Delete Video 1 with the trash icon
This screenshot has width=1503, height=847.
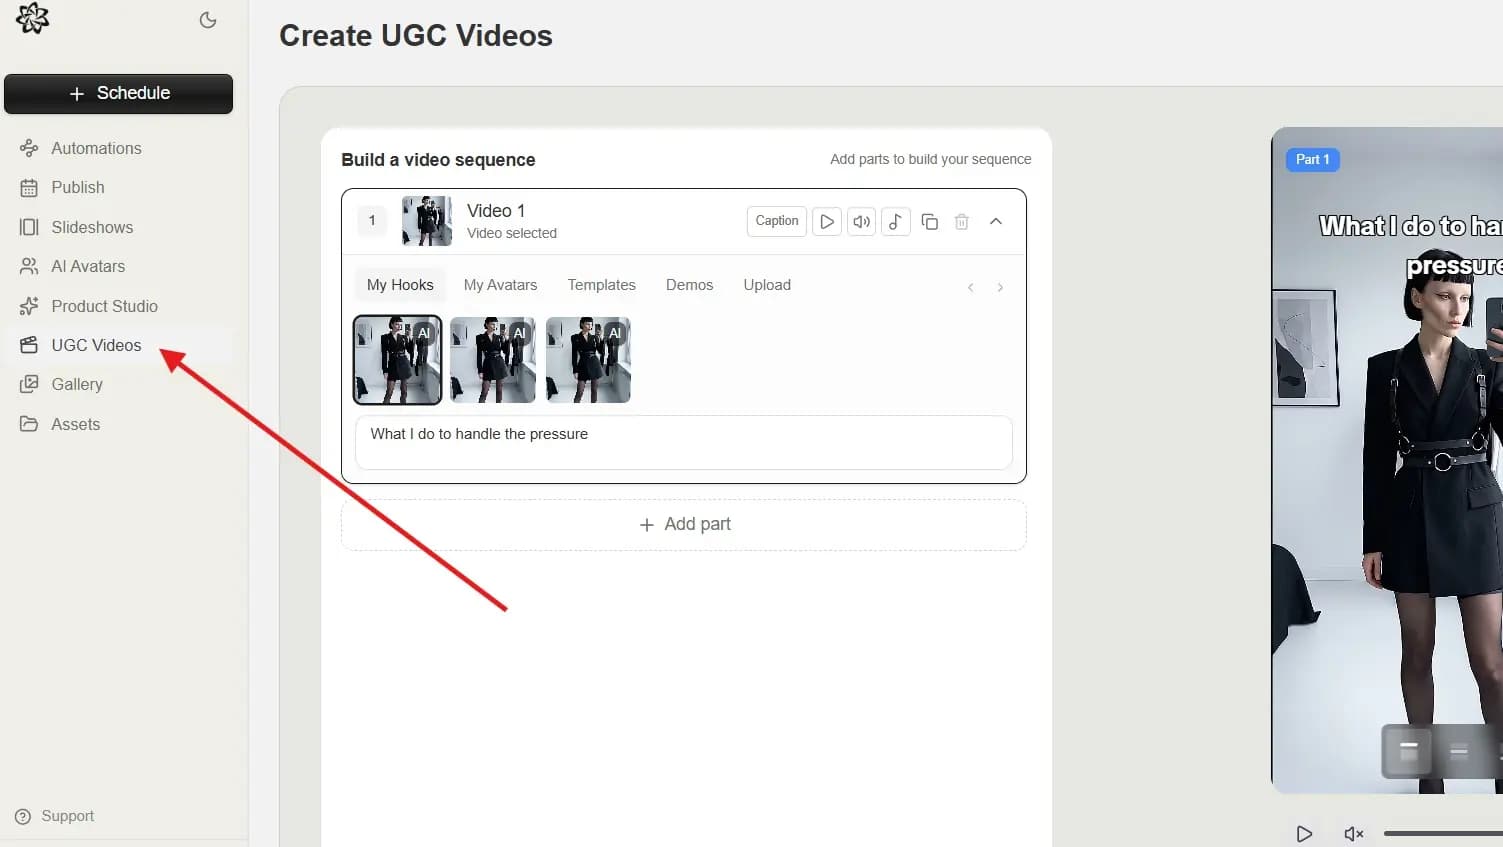click(961, 222)
